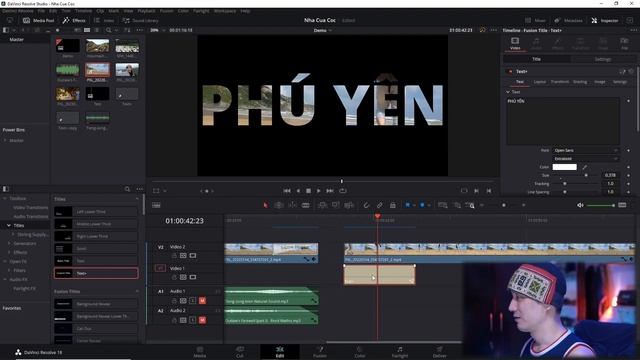
Task: Open timeline name dropdown above viewer
Action: 322,30
